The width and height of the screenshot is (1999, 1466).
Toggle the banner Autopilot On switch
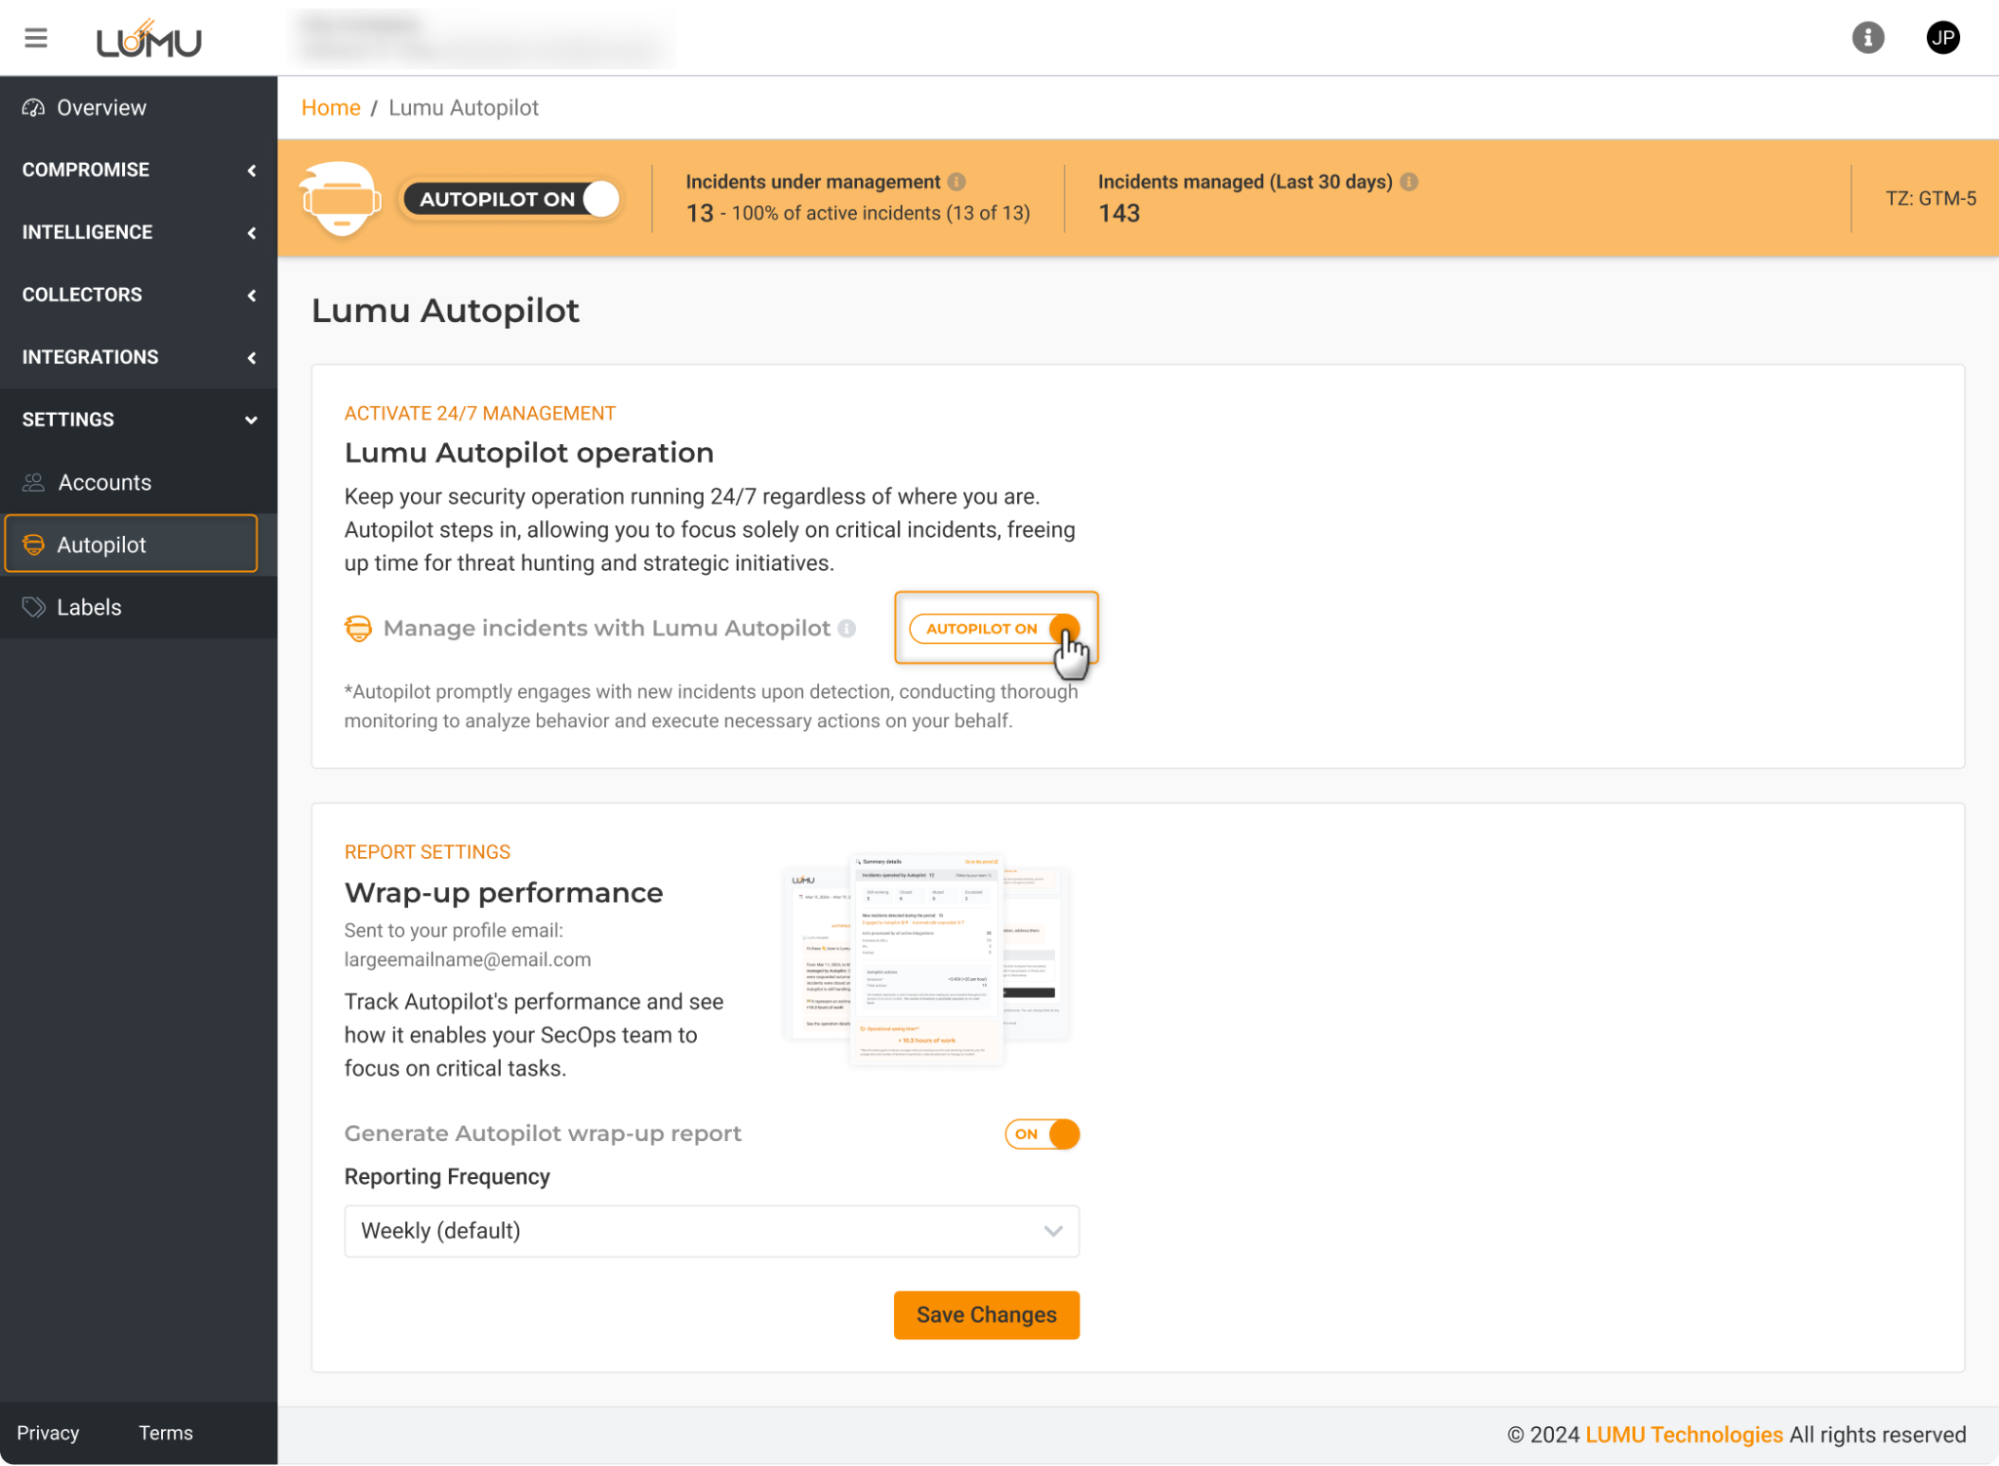510,199
